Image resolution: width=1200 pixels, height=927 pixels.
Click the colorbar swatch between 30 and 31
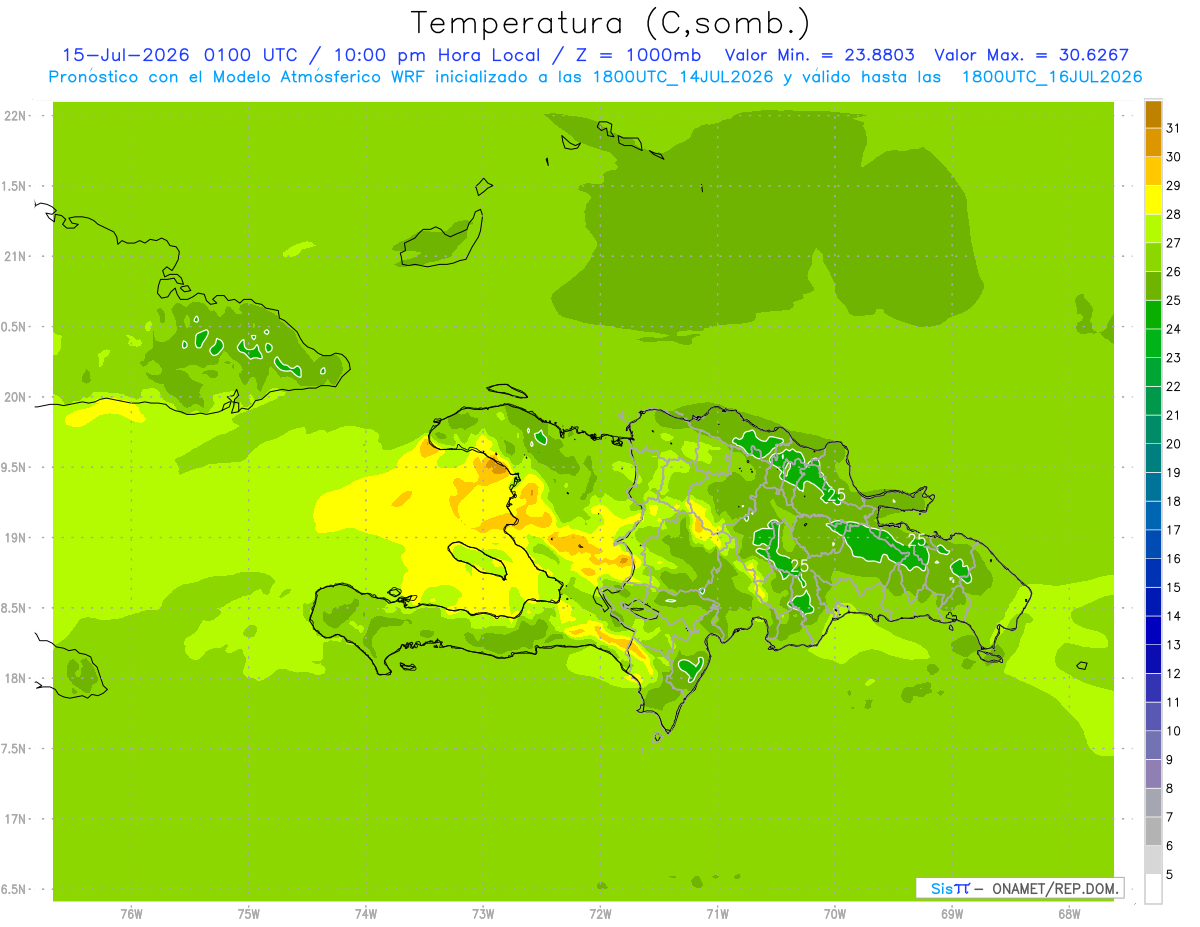coord(1153,143)
